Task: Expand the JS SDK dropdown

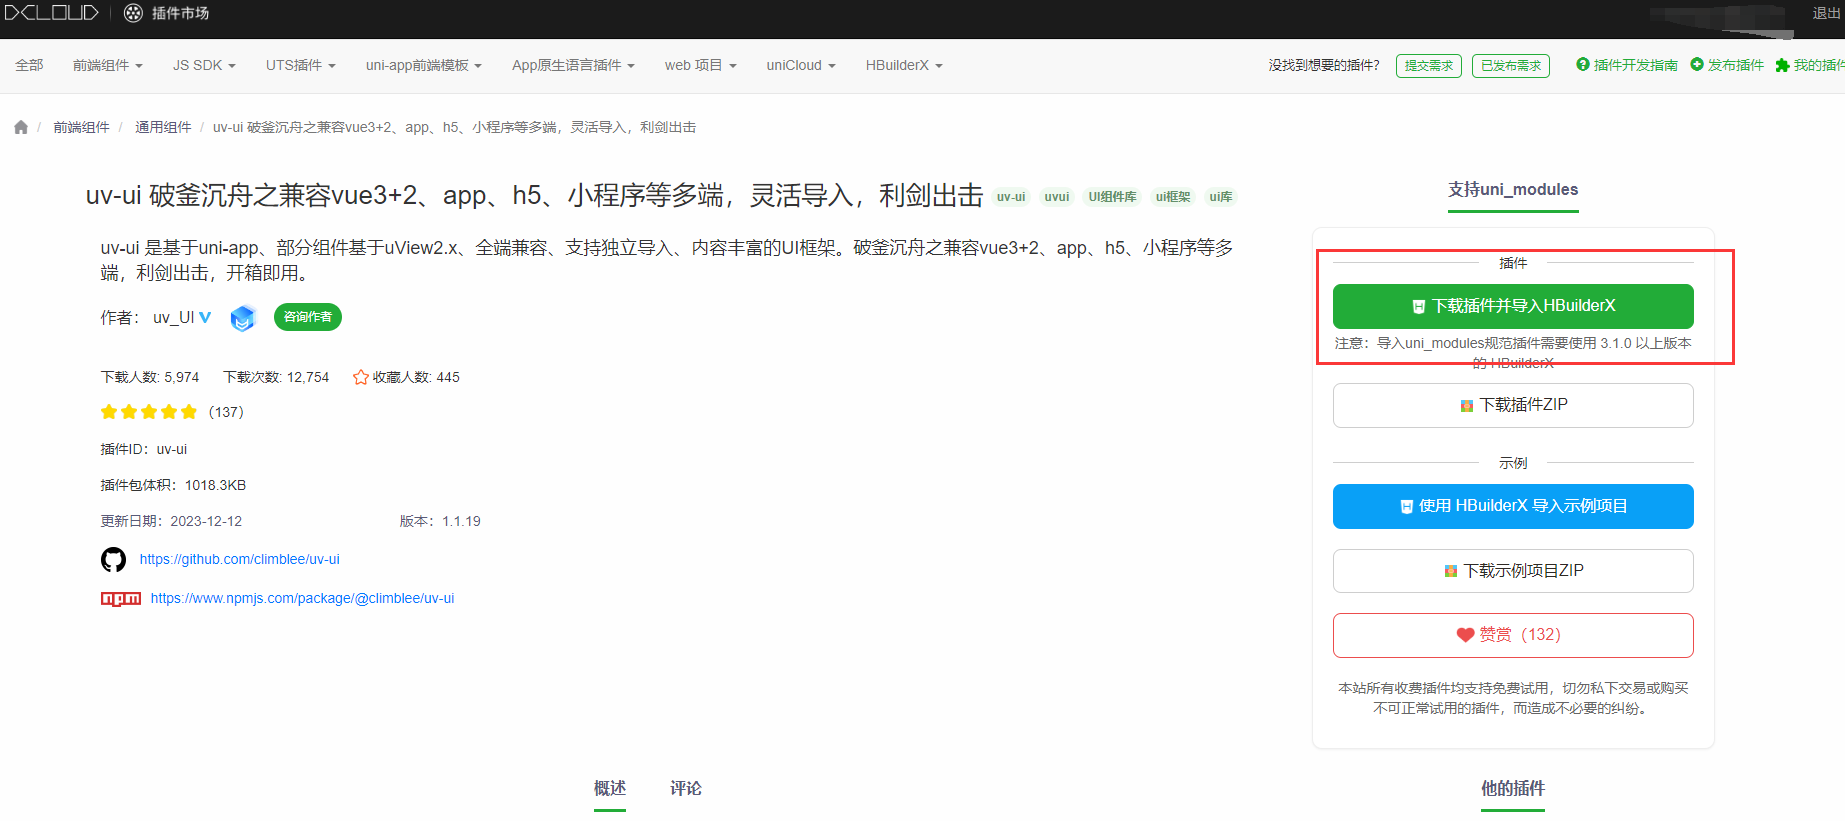Action: tap(204, 65)
